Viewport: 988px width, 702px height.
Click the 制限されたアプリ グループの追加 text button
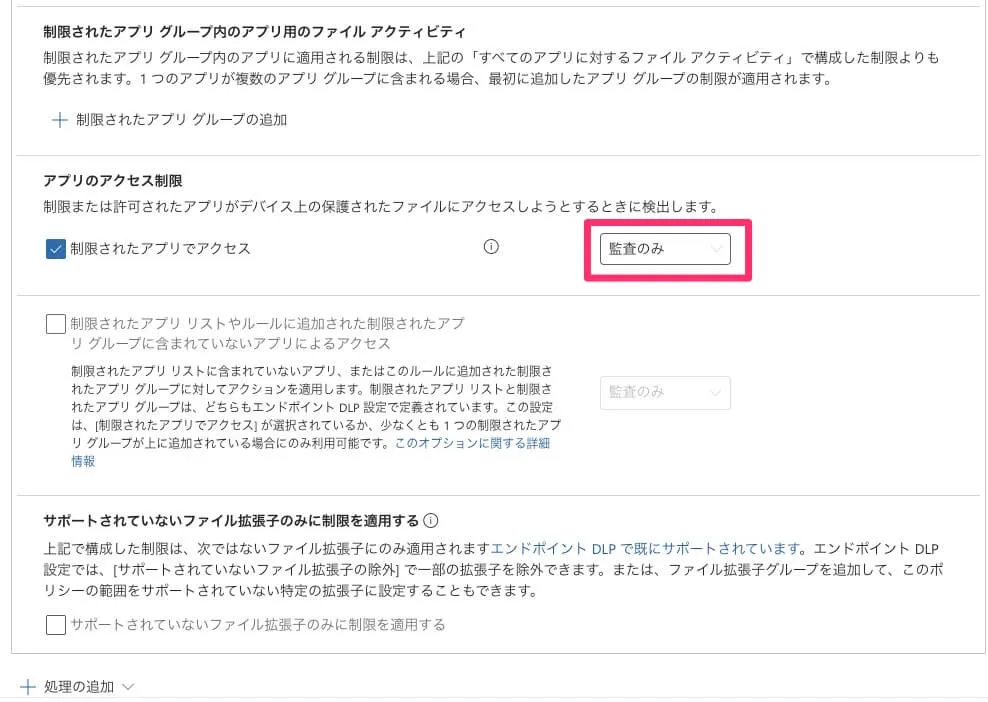point(181,120)
